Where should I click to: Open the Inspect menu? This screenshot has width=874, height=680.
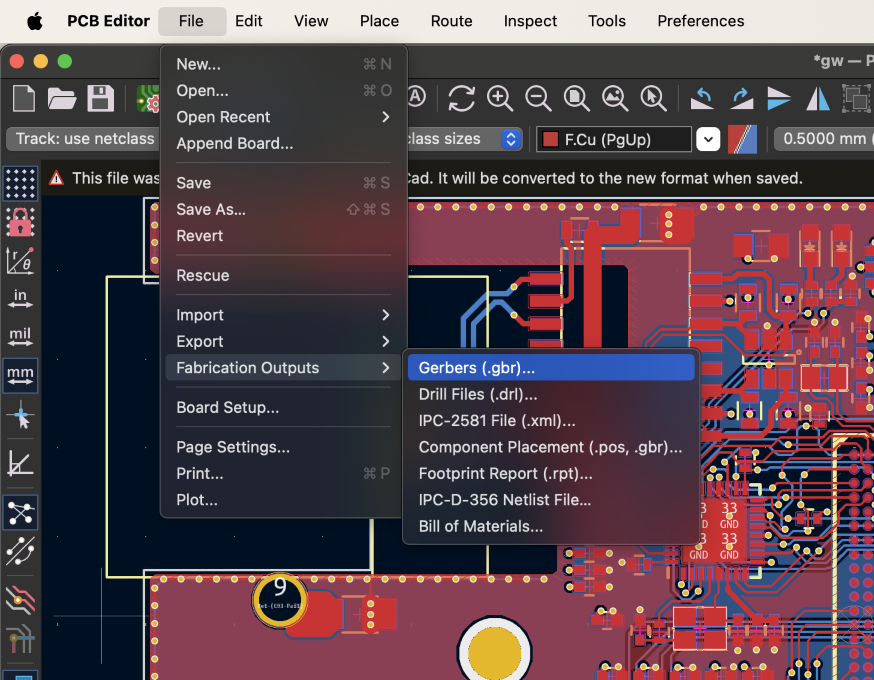(x=530, y=21)
